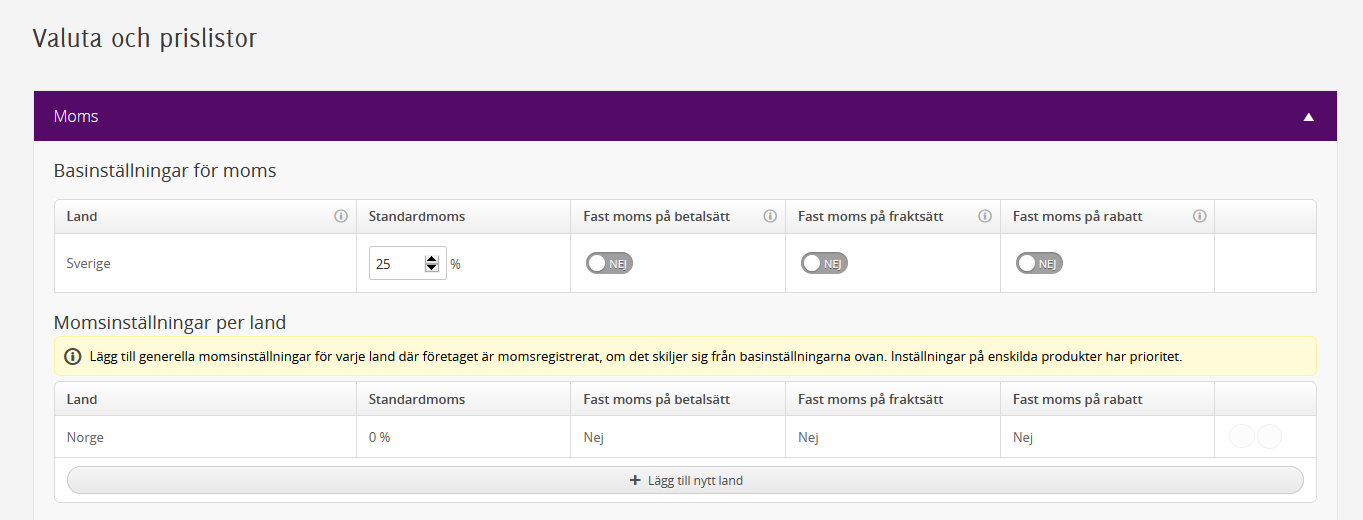Click Nej under Fast moms på betalsätt for Norge
The height and width of the screenshot is (520, 1363).
pos(594,438)
